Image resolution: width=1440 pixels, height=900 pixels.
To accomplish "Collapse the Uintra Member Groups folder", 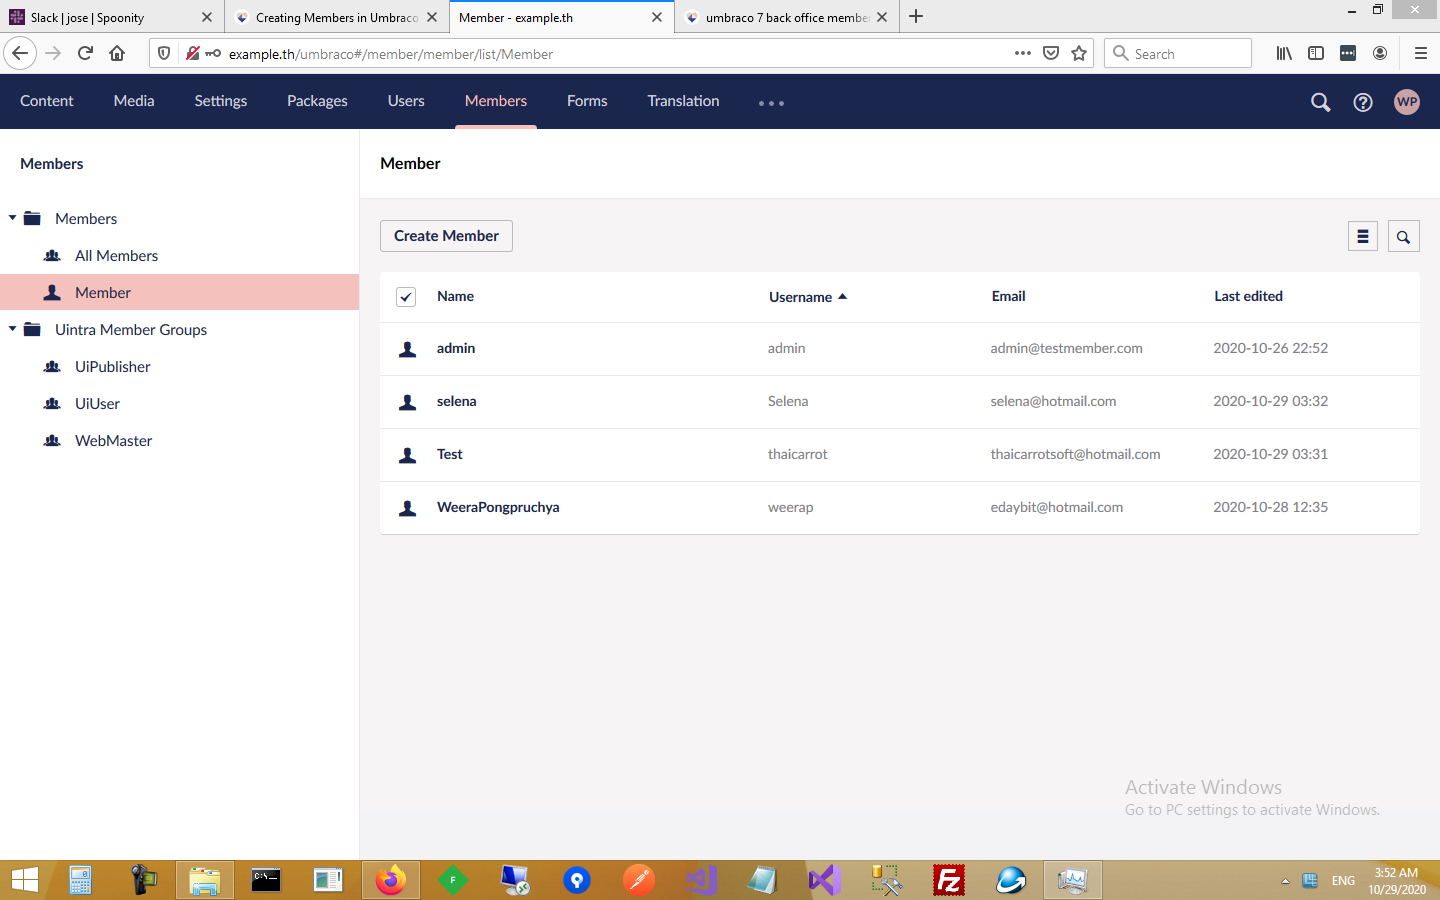I will coord(13,329).
